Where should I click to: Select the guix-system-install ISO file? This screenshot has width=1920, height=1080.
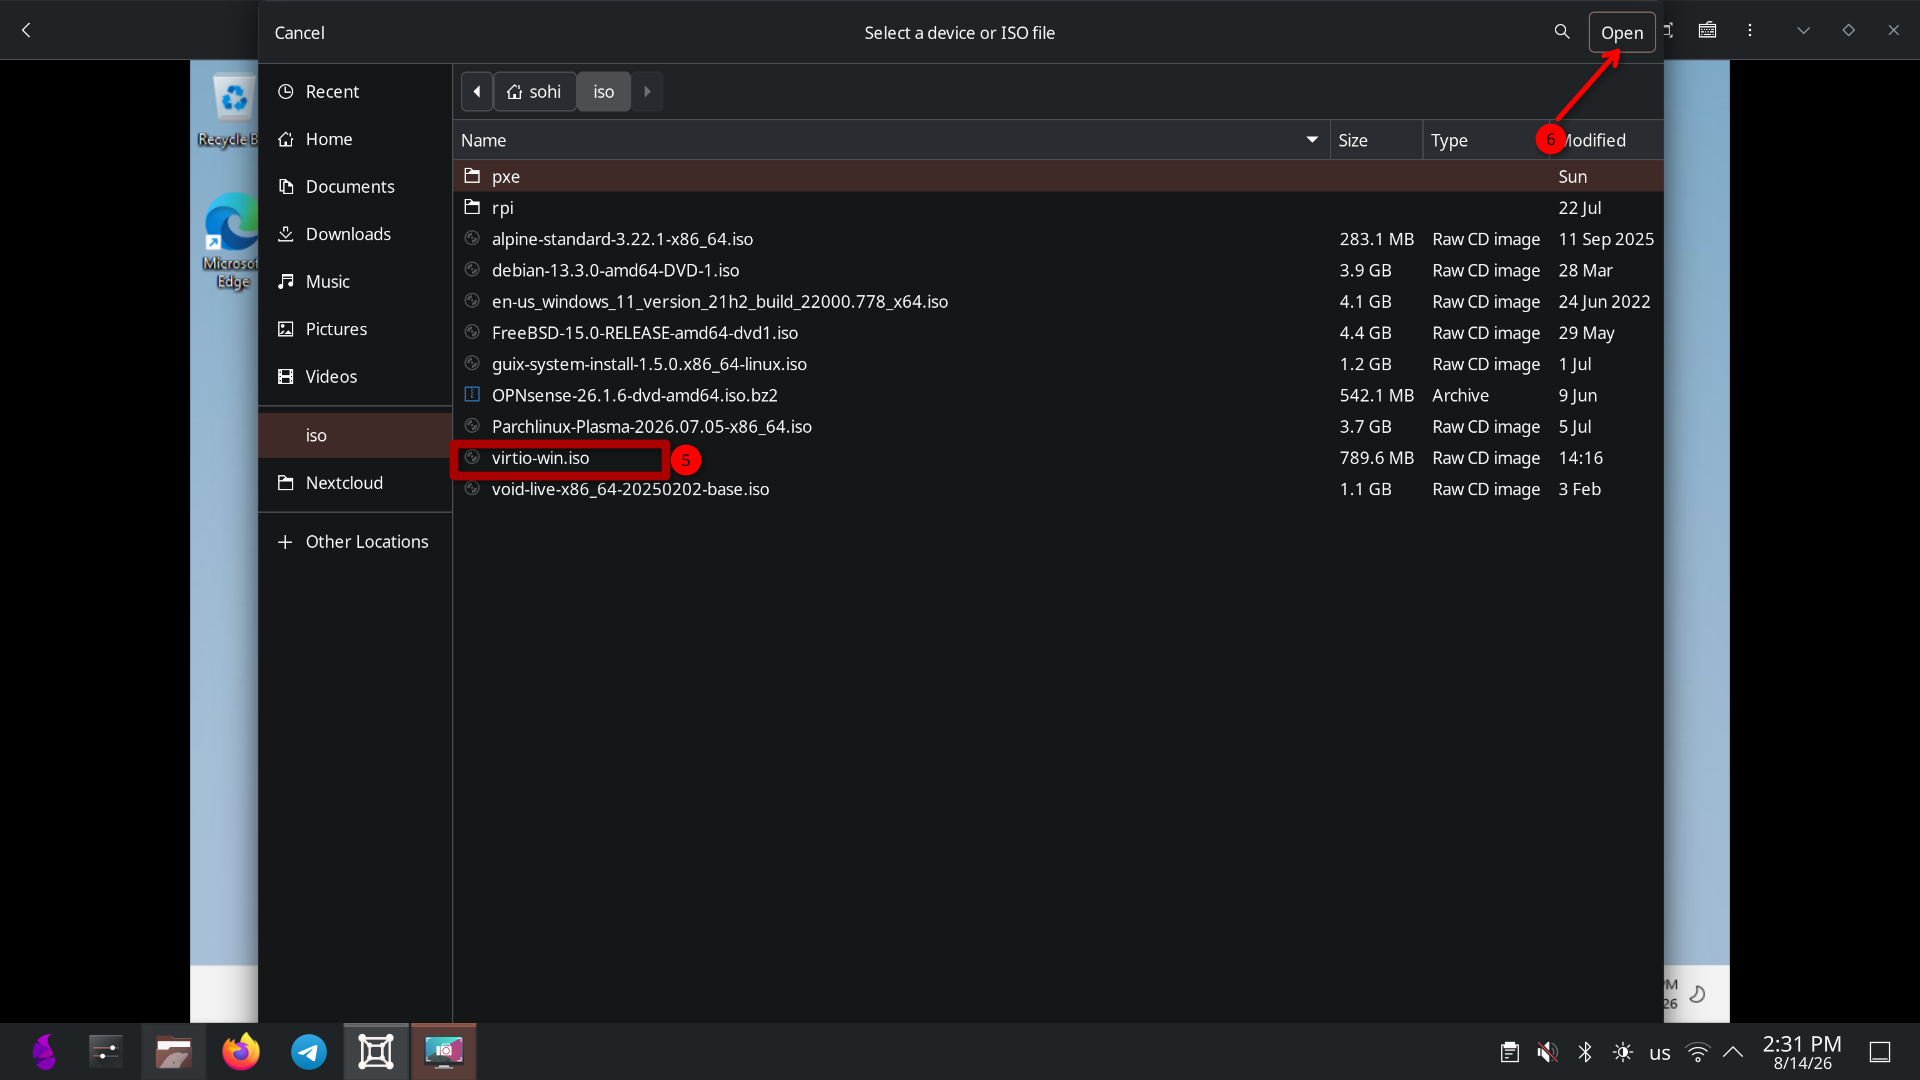click(1058, 364)
